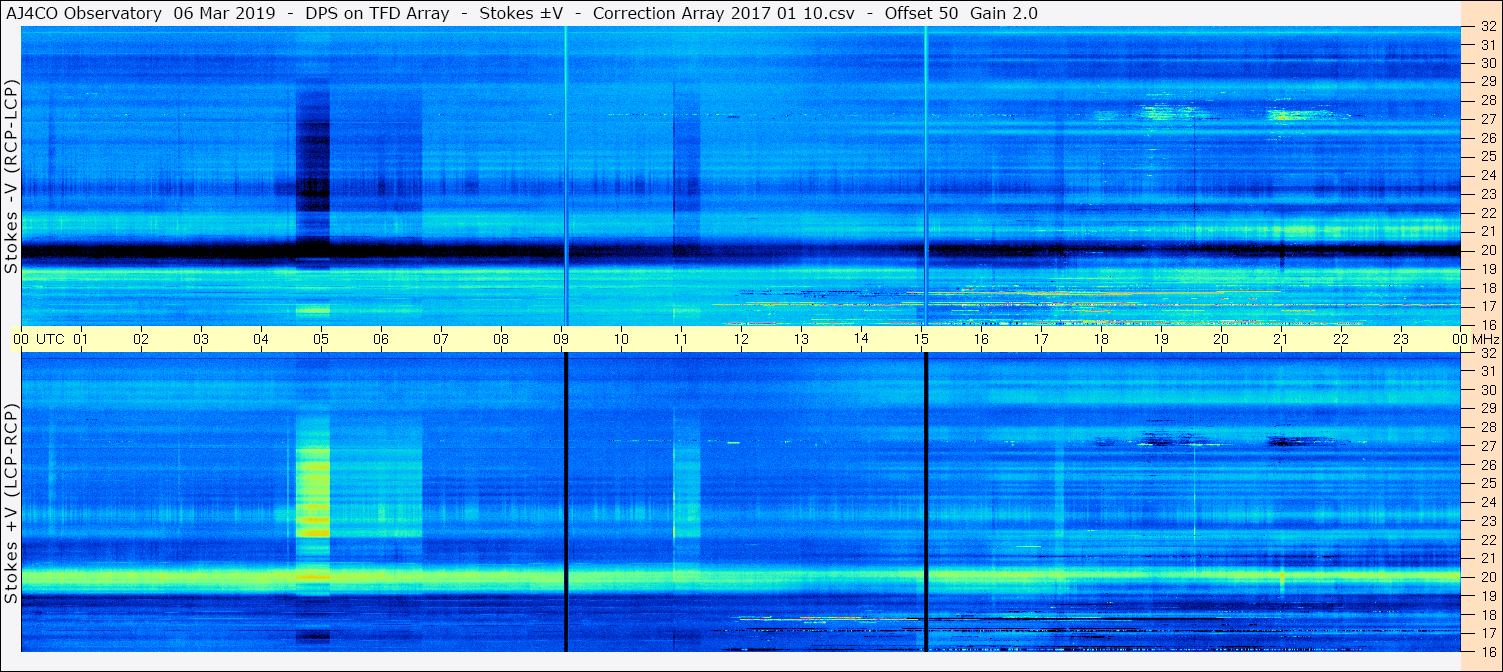Select the 09 hour tick on the time axis

tap(561, 339)
